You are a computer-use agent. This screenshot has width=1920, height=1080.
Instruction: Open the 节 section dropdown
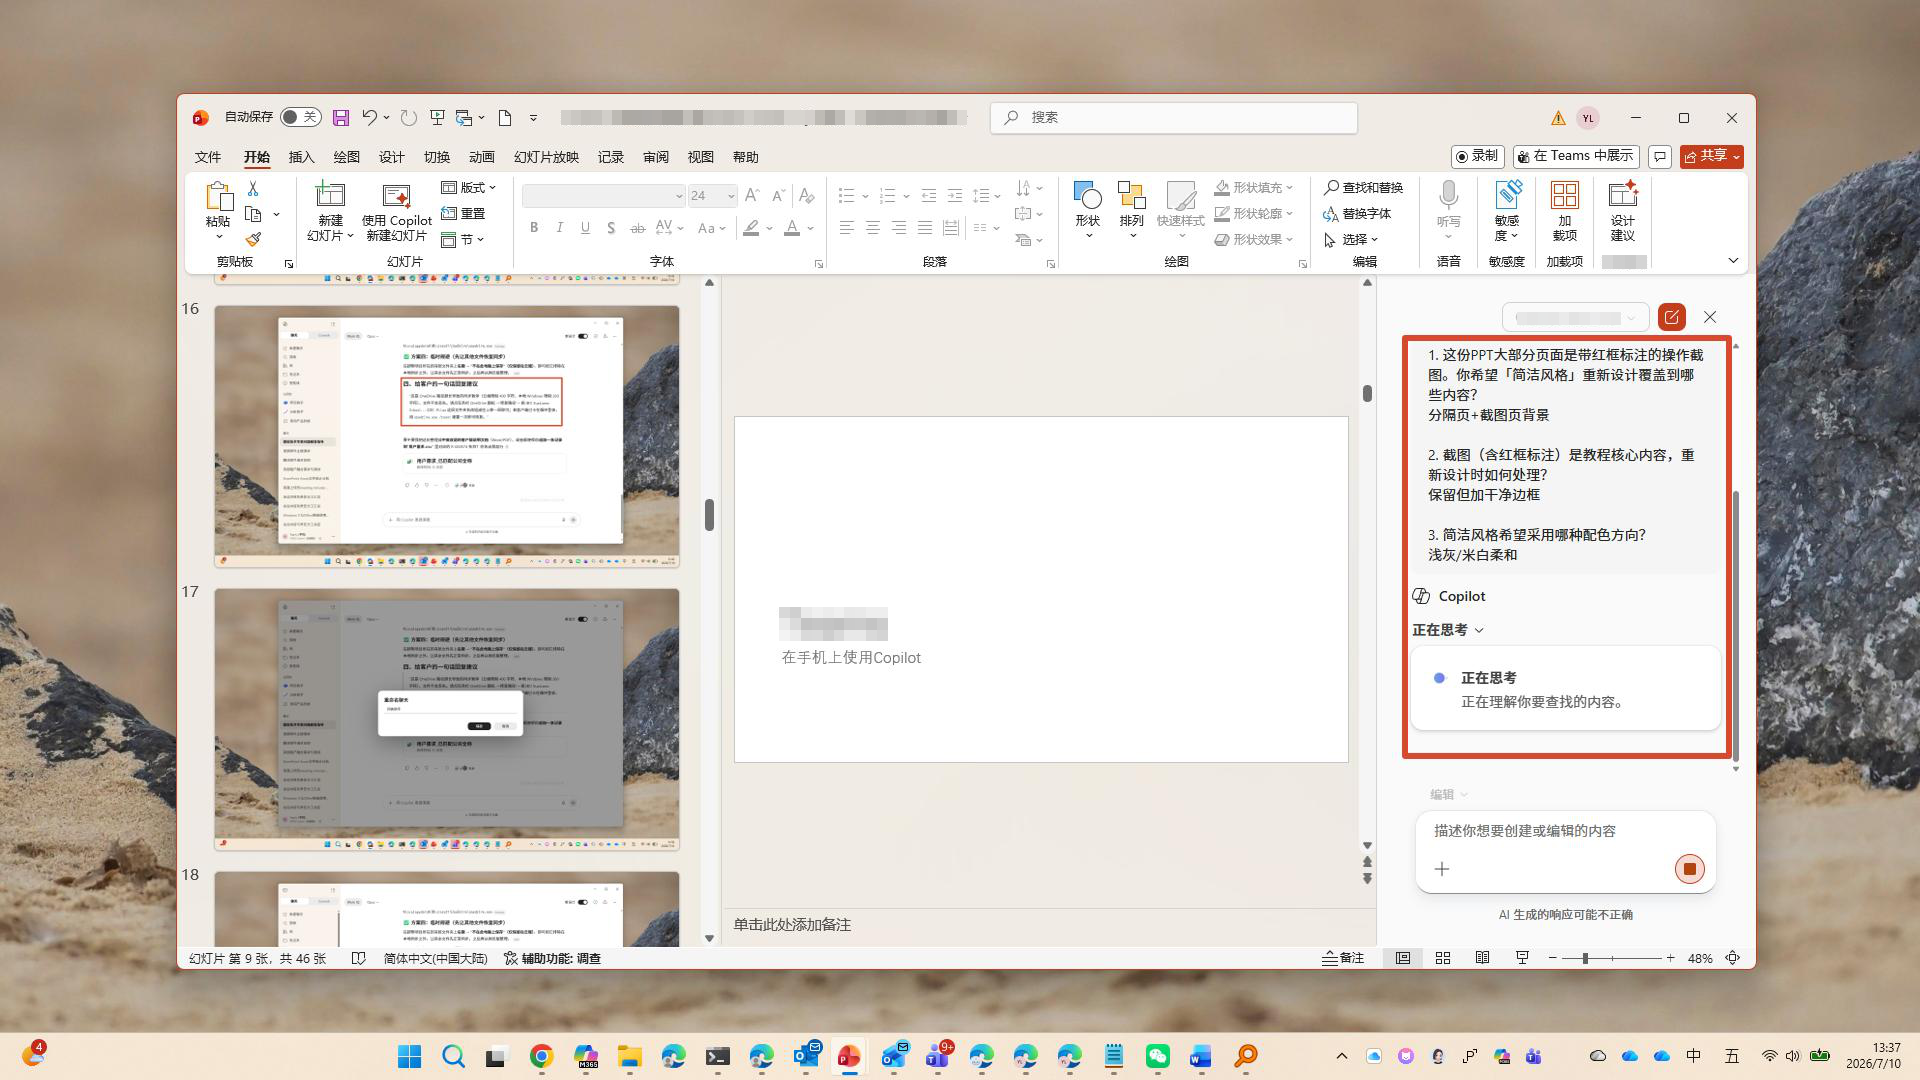tap(463, 240)
